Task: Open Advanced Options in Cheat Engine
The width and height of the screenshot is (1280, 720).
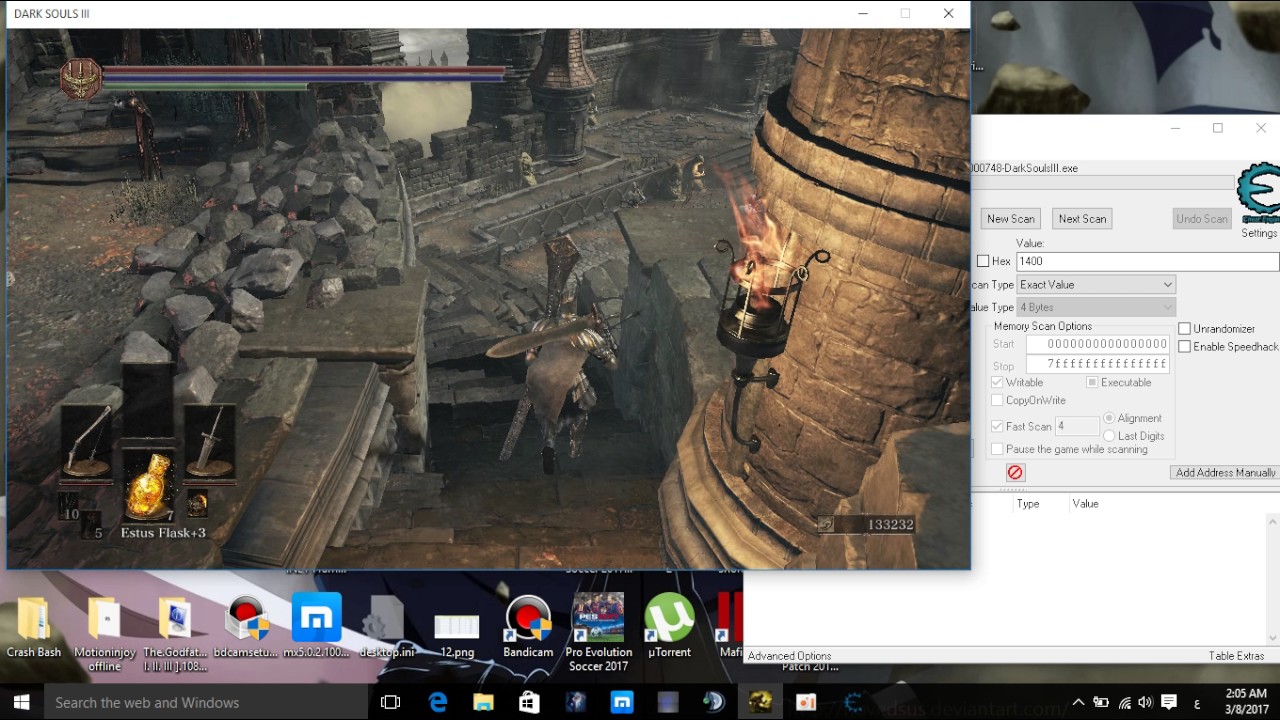Action: click(x=789, y=656)
